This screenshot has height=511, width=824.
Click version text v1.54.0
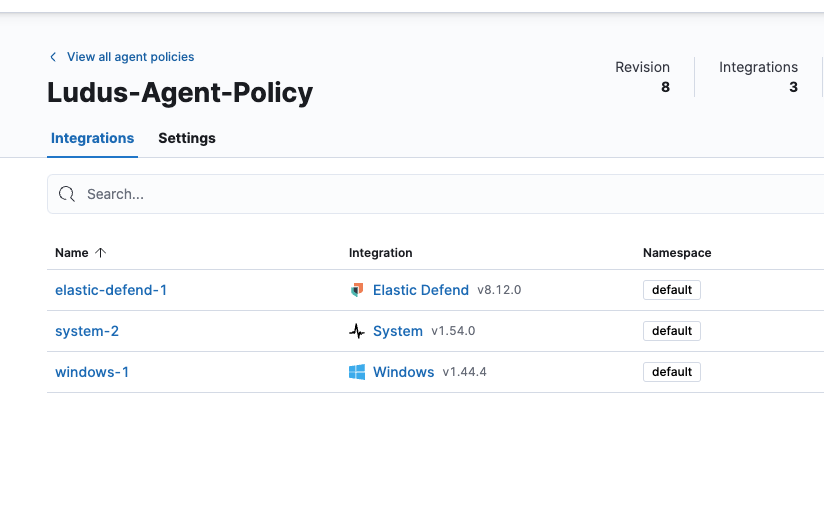[x=453, y=331]
